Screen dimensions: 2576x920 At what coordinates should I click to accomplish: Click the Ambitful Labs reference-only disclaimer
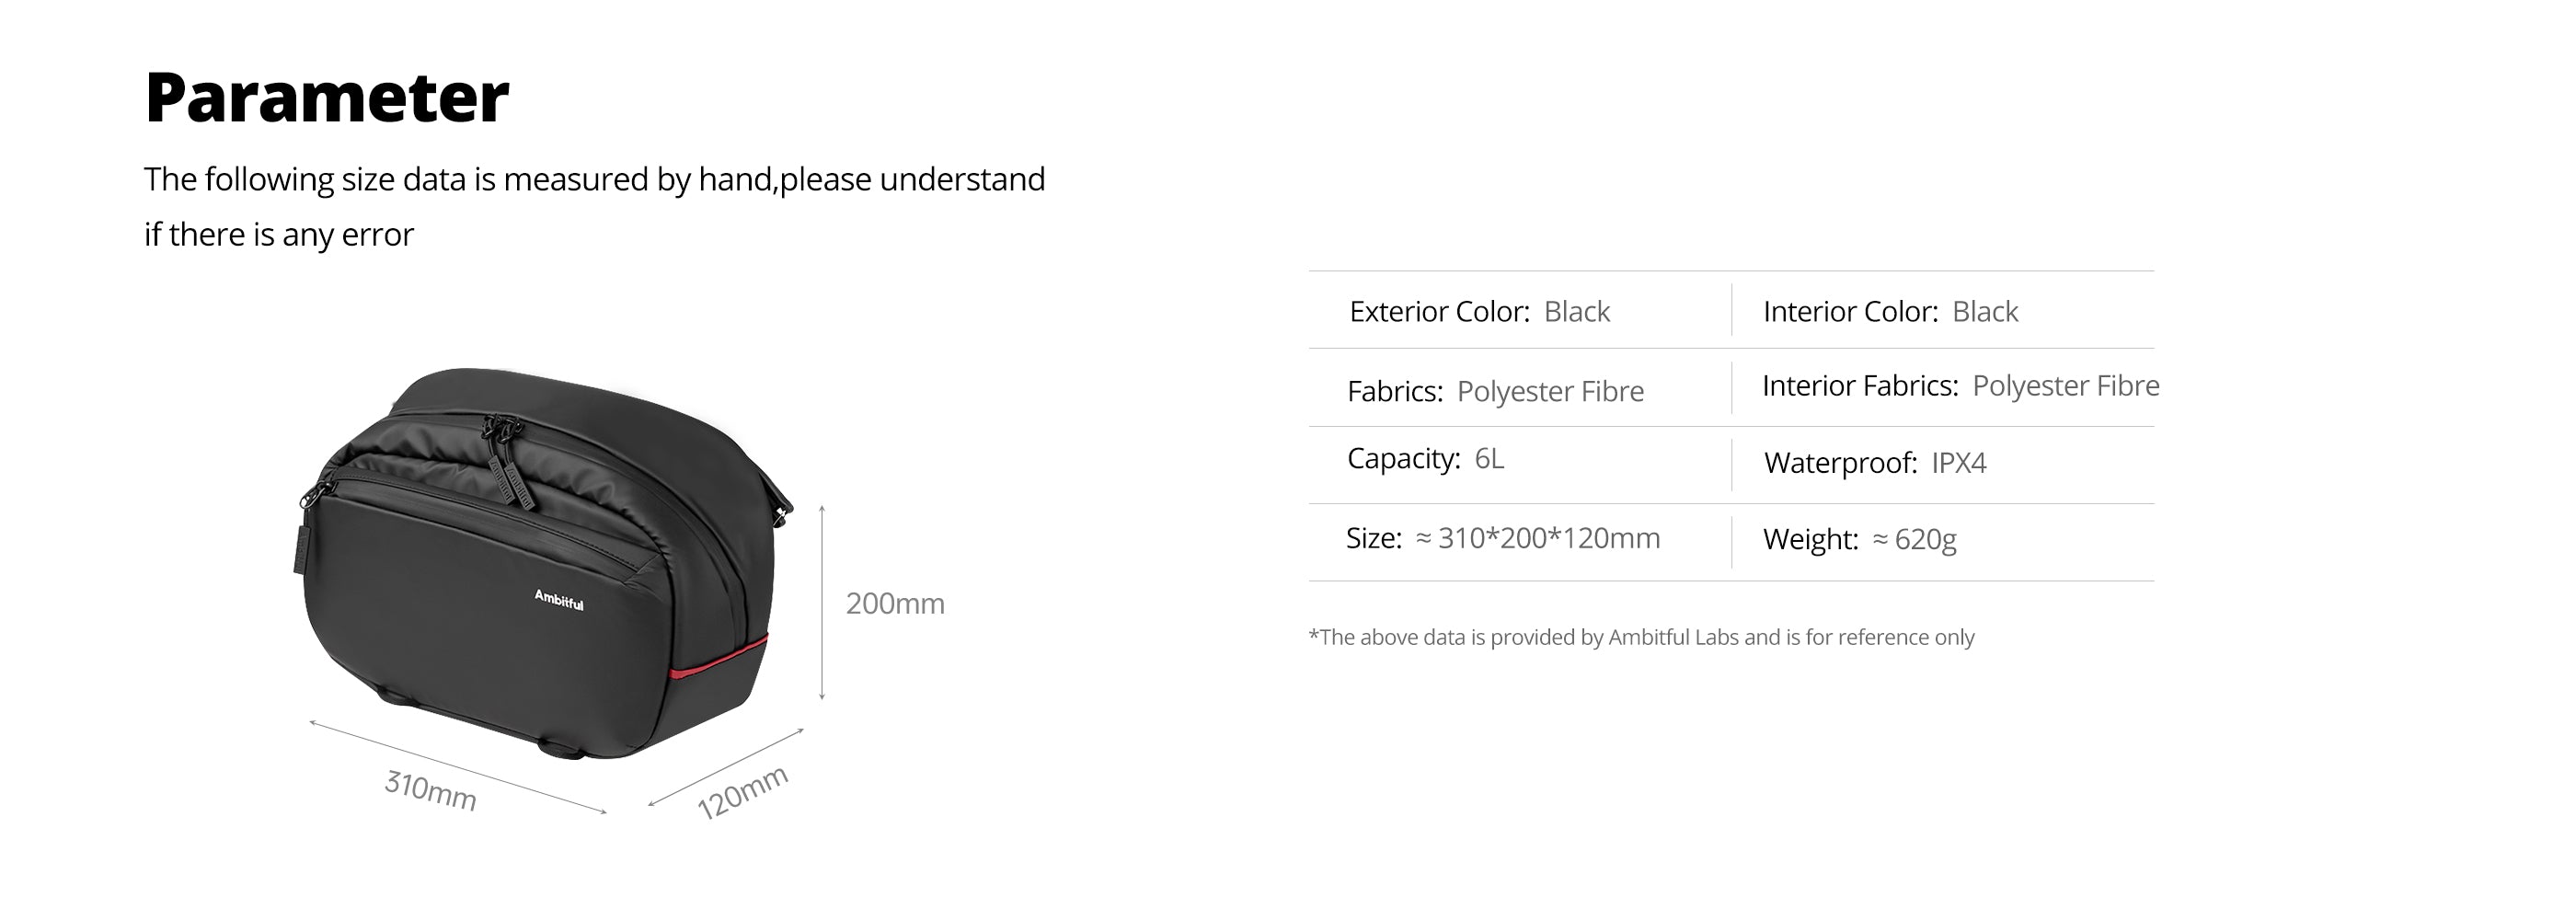click(x=1641, y=638)
